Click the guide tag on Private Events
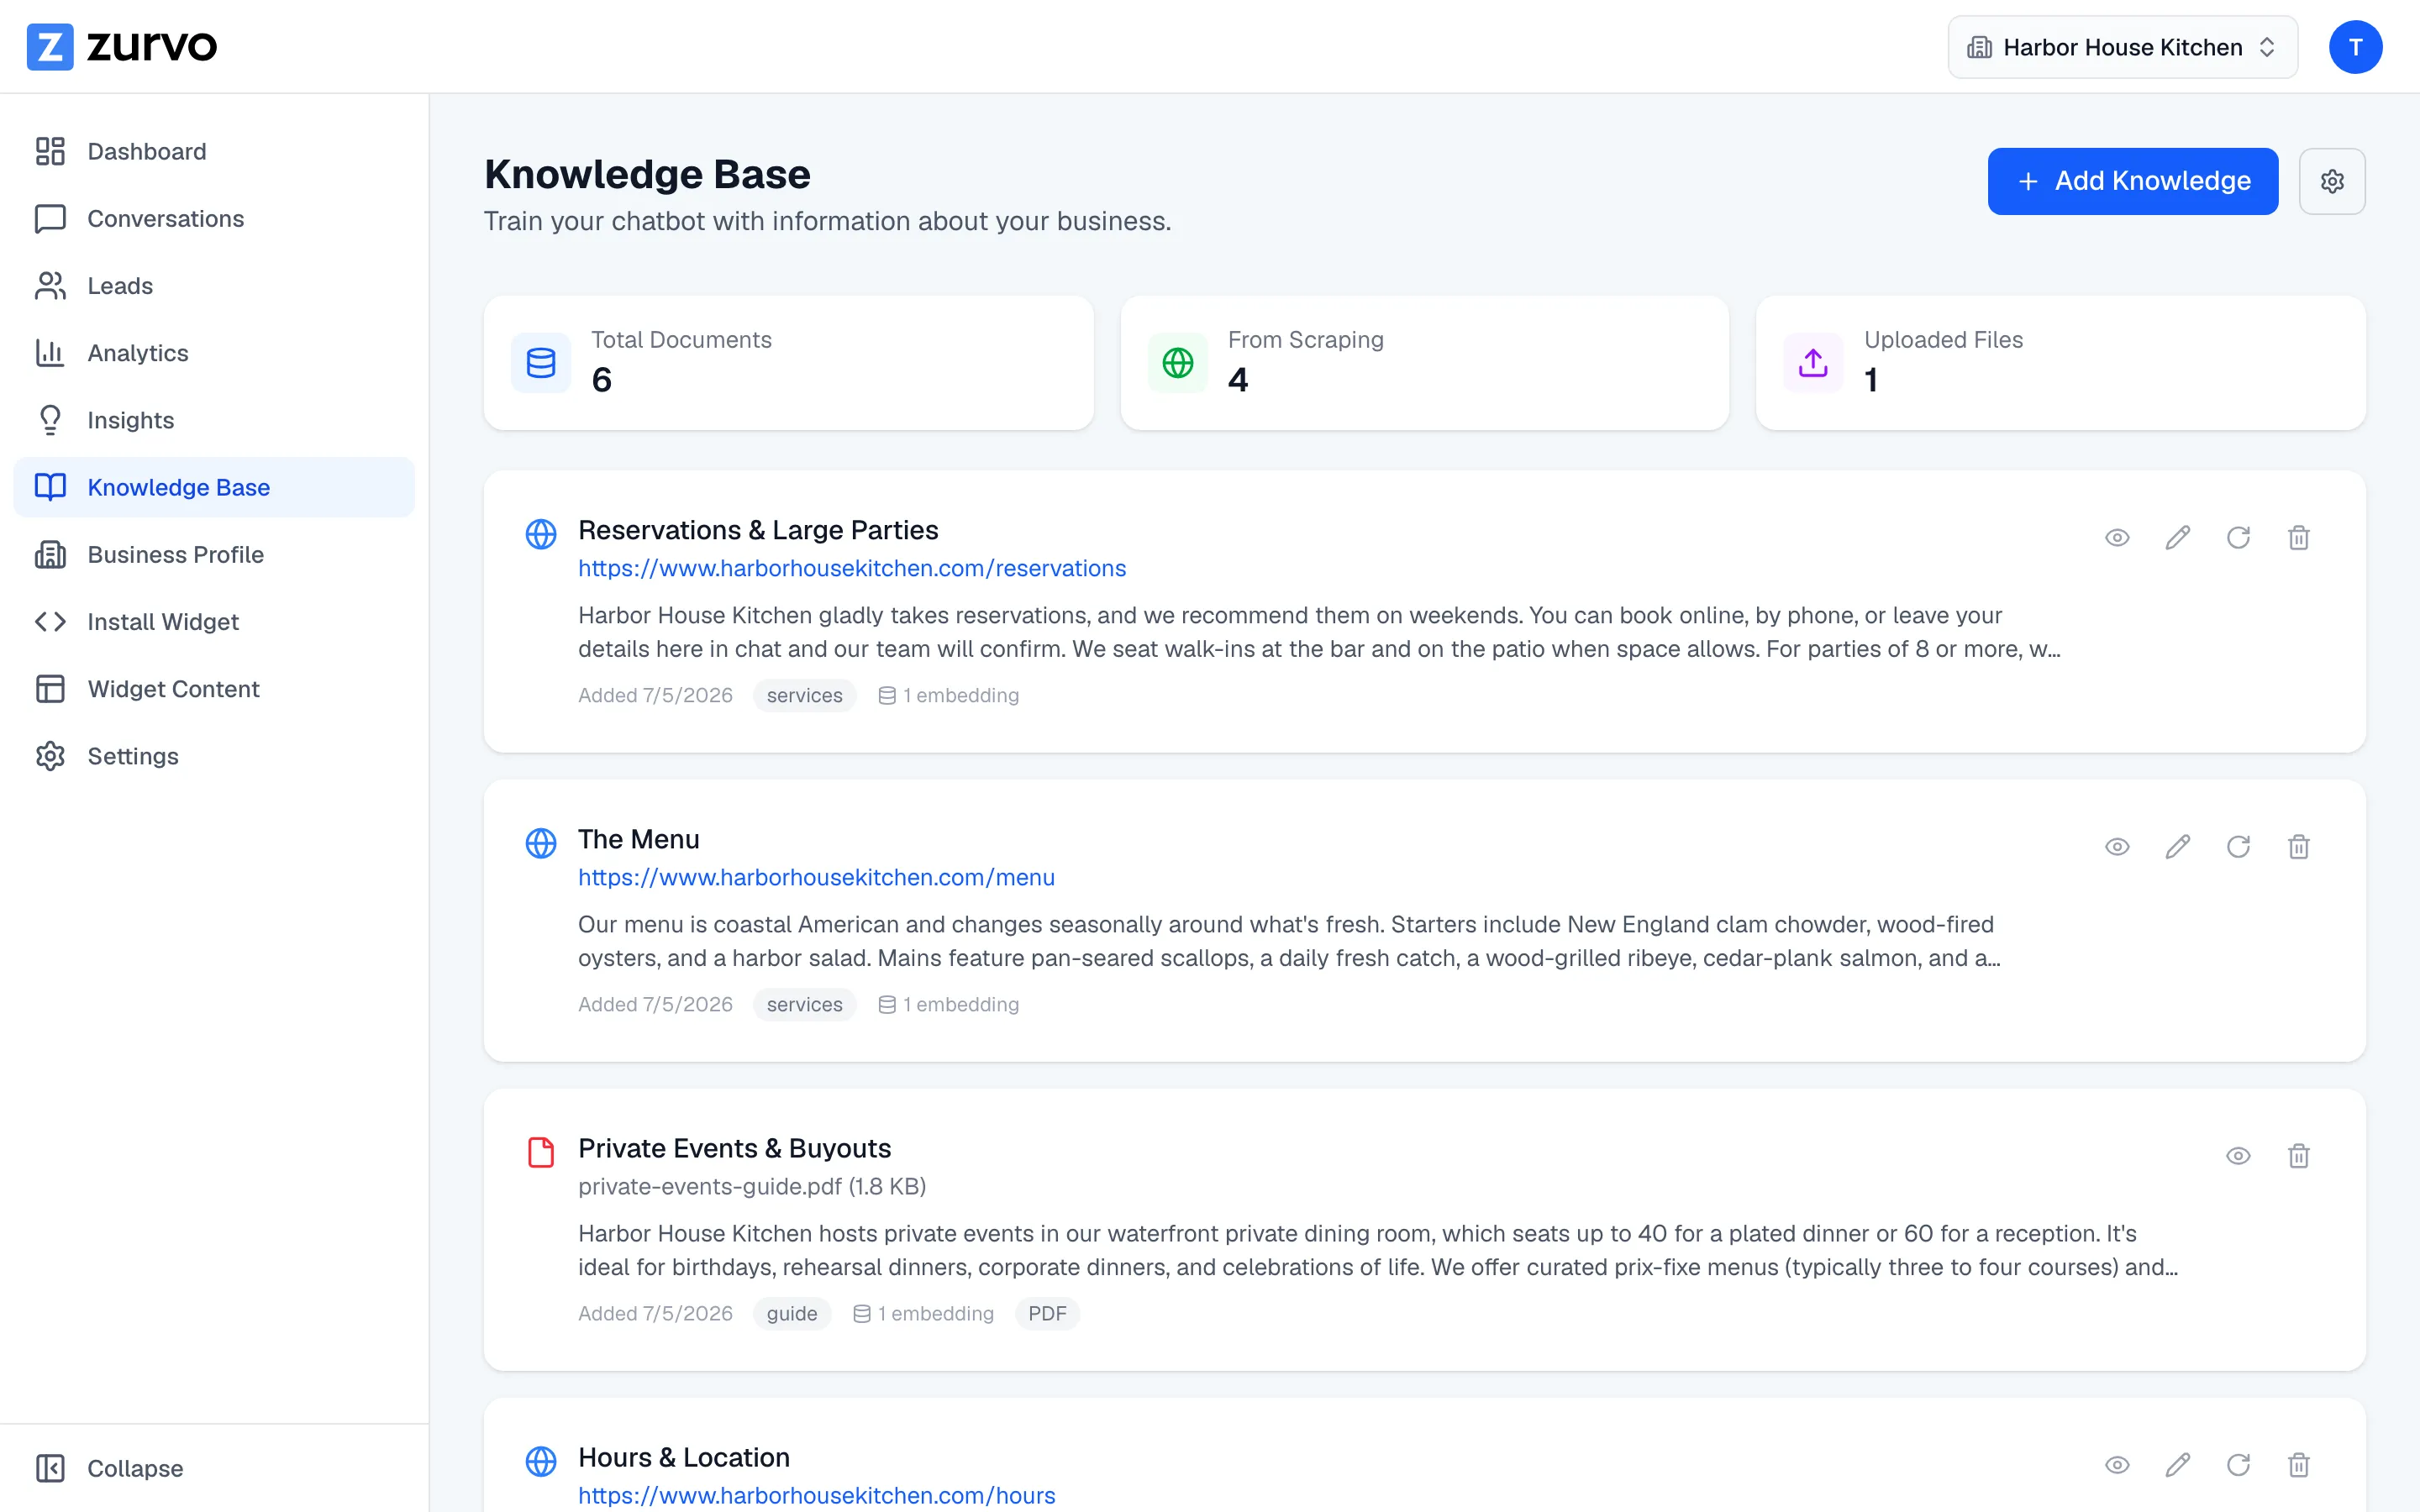Screen dimensions: 2420x1512 coord(792,1314)
